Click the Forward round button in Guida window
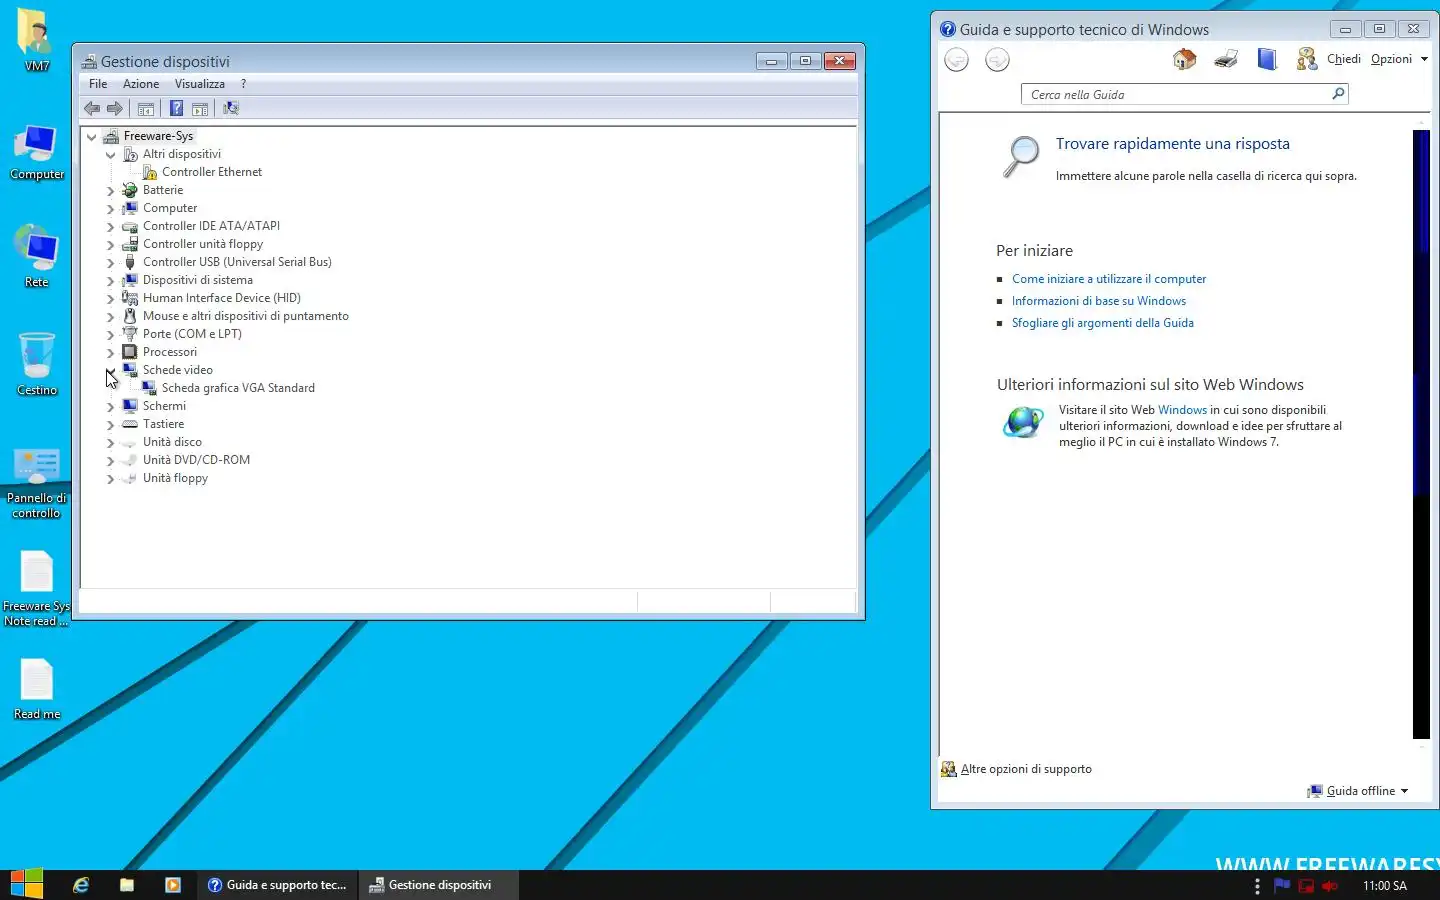Screen dimensions: 1440x900 pos(997,60)
